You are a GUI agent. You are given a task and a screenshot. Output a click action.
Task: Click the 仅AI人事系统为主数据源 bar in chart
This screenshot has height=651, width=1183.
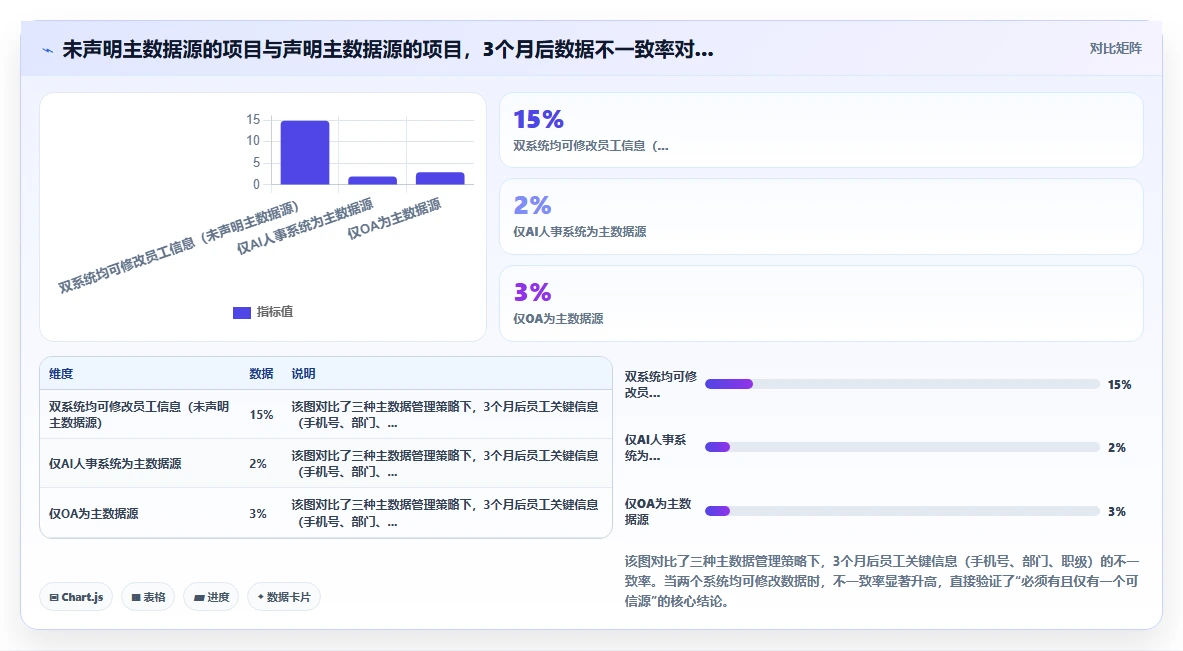click(372, 180)
